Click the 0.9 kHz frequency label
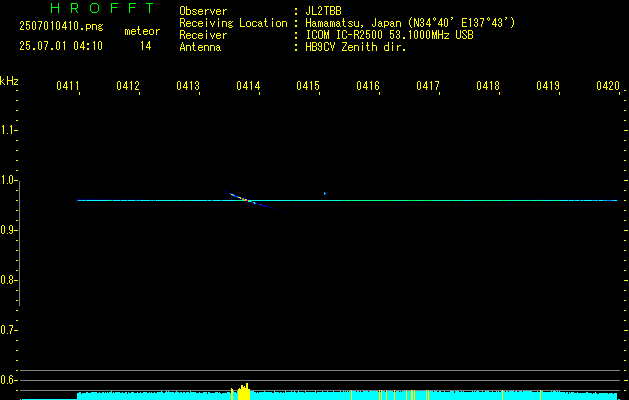This screenshot has height=400, width=629. click(x=8, y=230)
